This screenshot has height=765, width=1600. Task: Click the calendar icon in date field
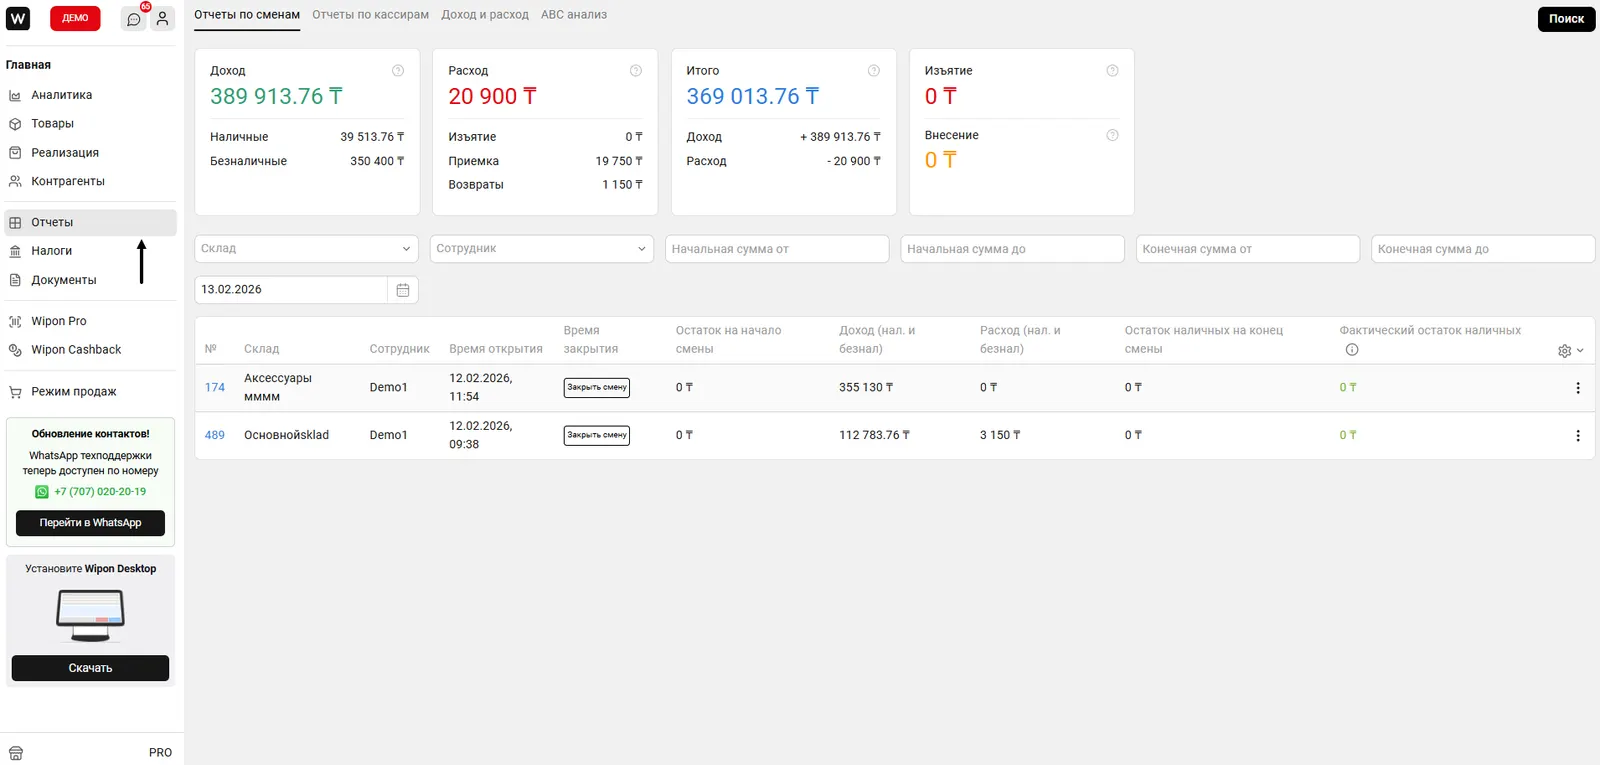[x=403, y=290]
